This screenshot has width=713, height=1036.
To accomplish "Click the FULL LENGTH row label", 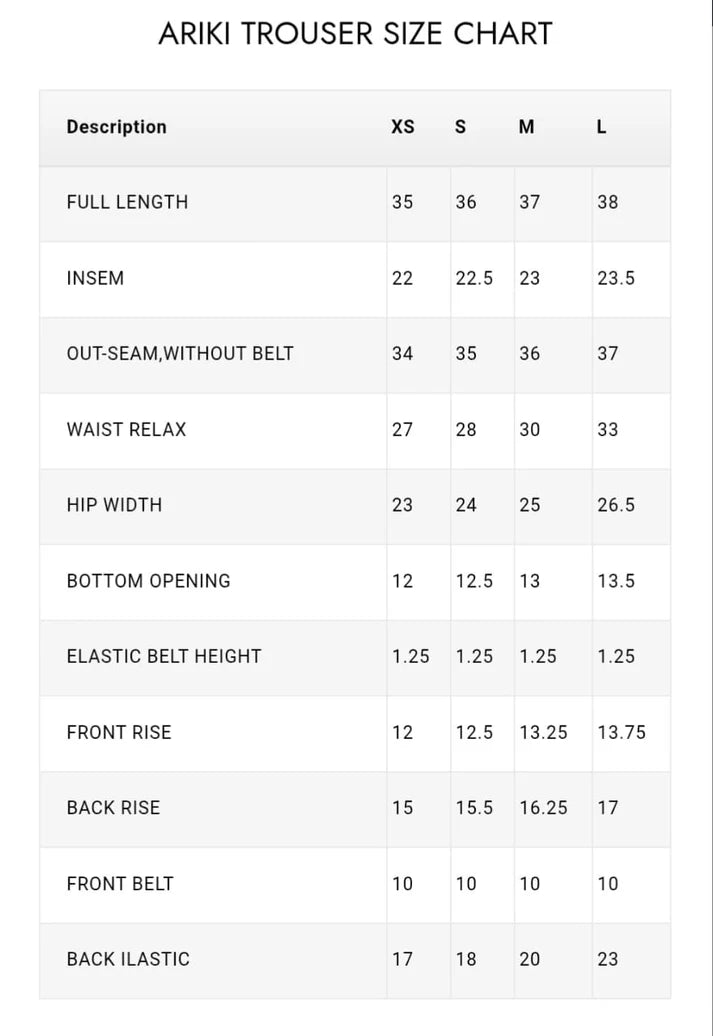I will point(127,202).
